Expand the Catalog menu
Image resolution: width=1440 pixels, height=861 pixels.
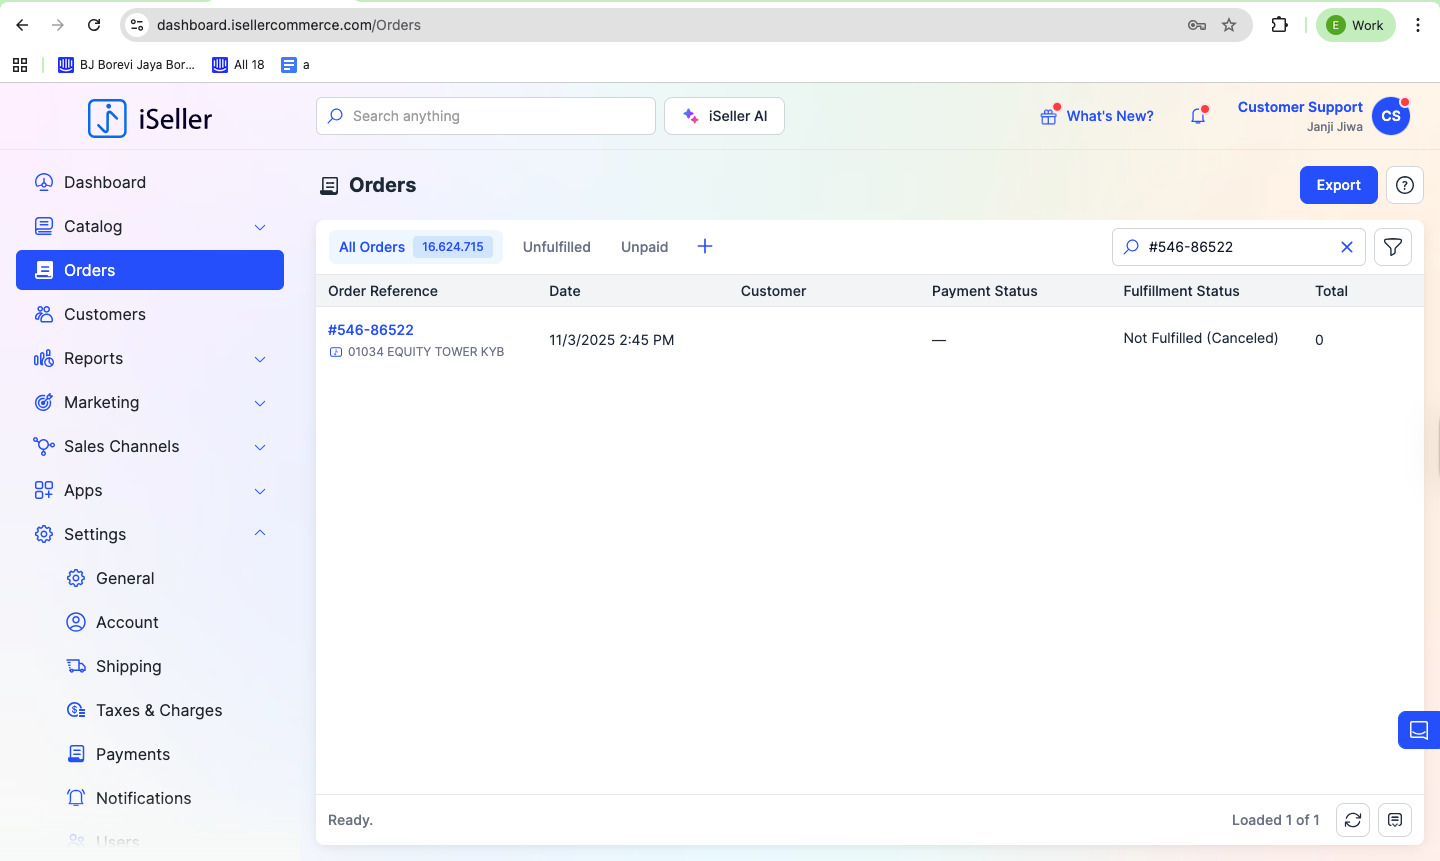tap(260, 227)
